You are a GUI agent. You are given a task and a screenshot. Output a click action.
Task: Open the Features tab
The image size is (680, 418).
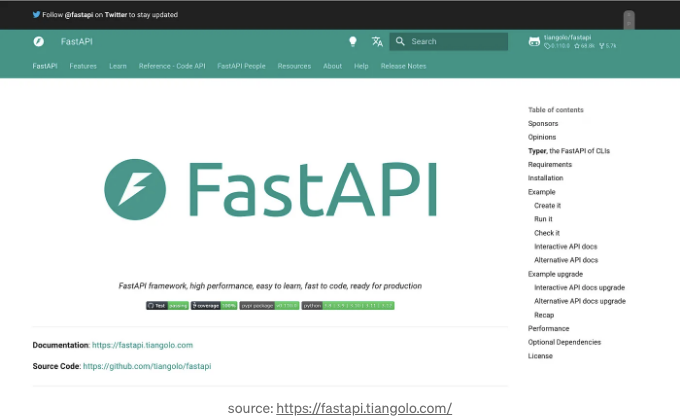point(83,66)
